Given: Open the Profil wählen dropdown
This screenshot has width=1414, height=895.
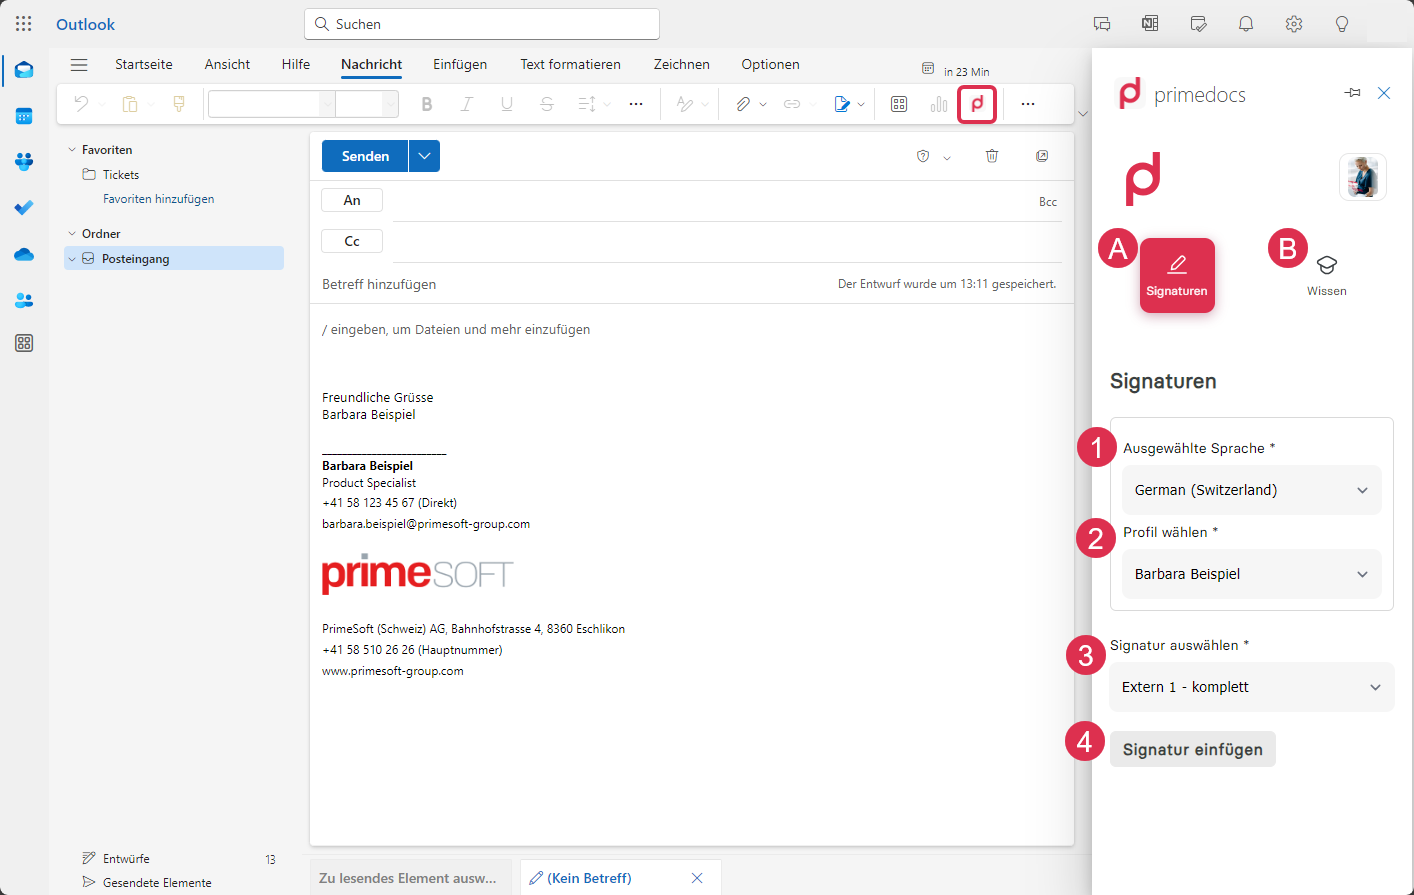Looking at the screenshot, I should tap(1252, 574).
